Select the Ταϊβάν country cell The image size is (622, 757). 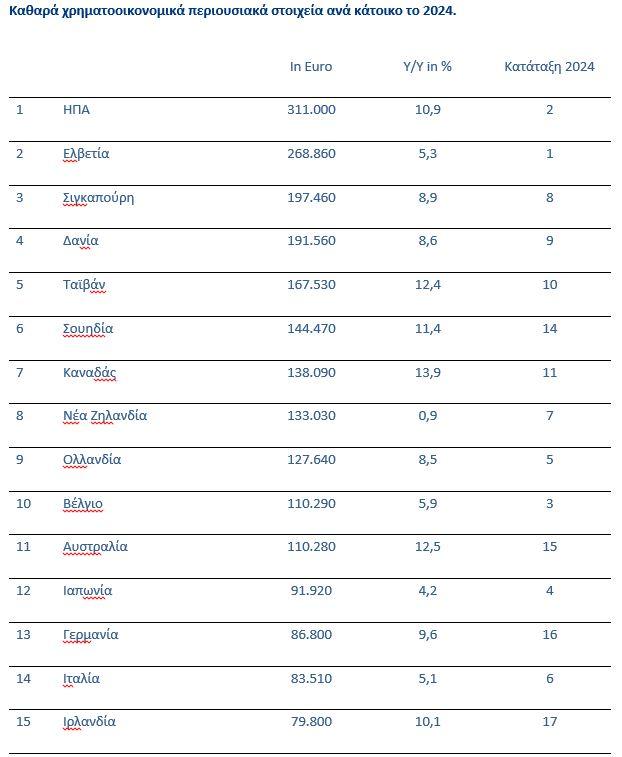pos(84,284)
